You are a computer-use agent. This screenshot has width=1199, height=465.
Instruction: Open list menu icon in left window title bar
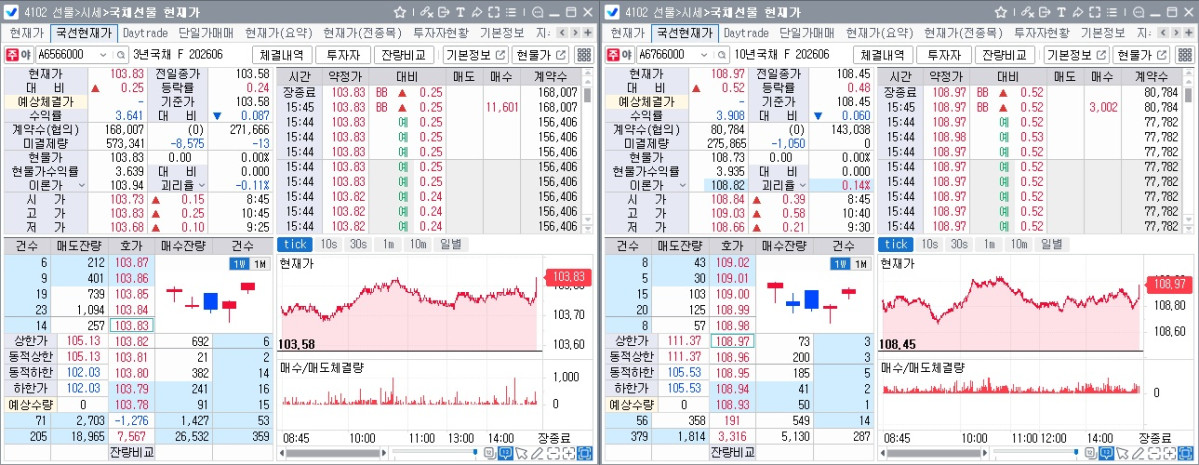[510, 12]
